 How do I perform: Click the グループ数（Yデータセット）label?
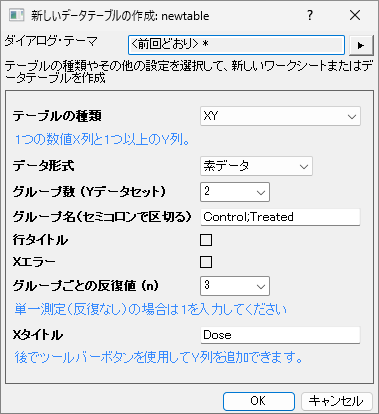(89, 192)
